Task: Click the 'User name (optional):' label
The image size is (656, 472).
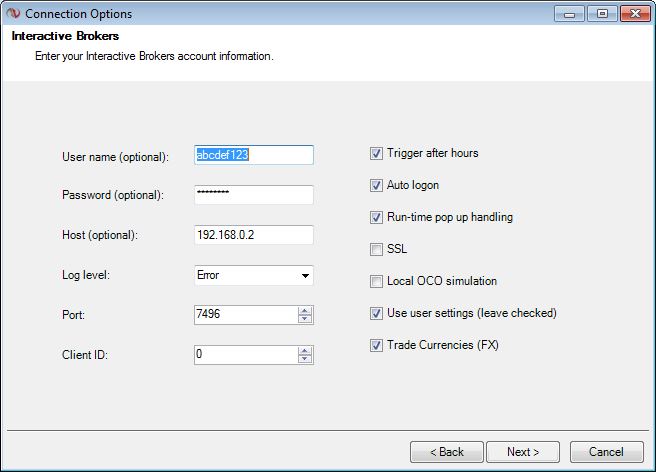Action: pos(115,157)
